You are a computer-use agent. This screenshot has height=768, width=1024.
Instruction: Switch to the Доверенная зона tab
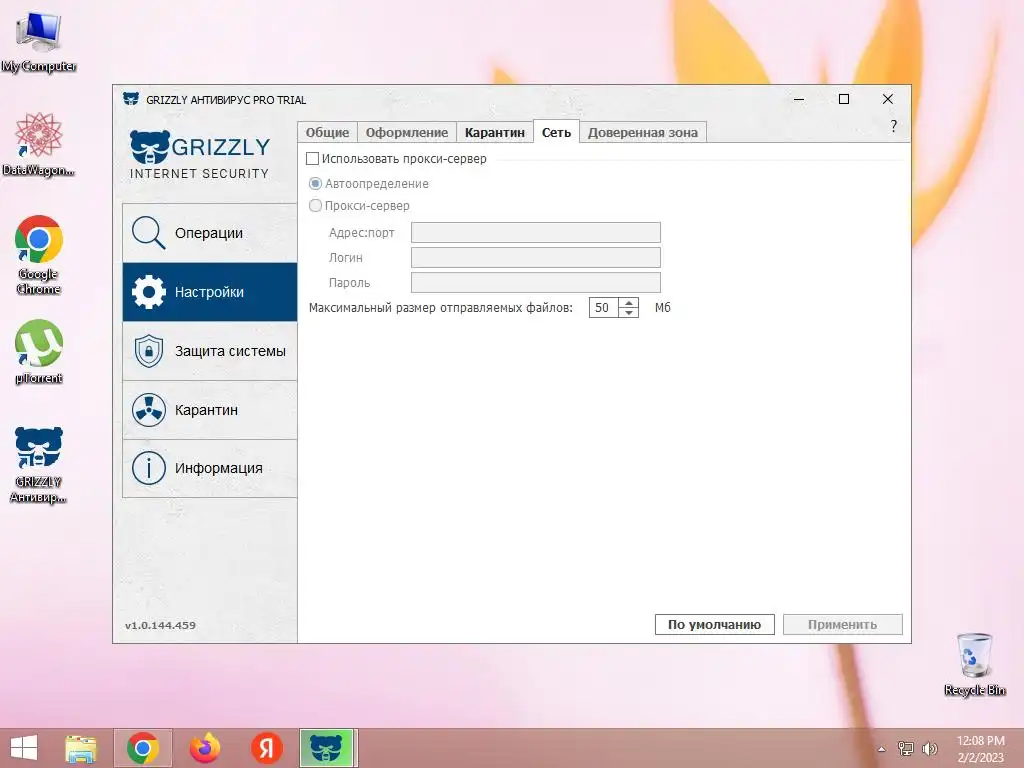coord(643,133)
